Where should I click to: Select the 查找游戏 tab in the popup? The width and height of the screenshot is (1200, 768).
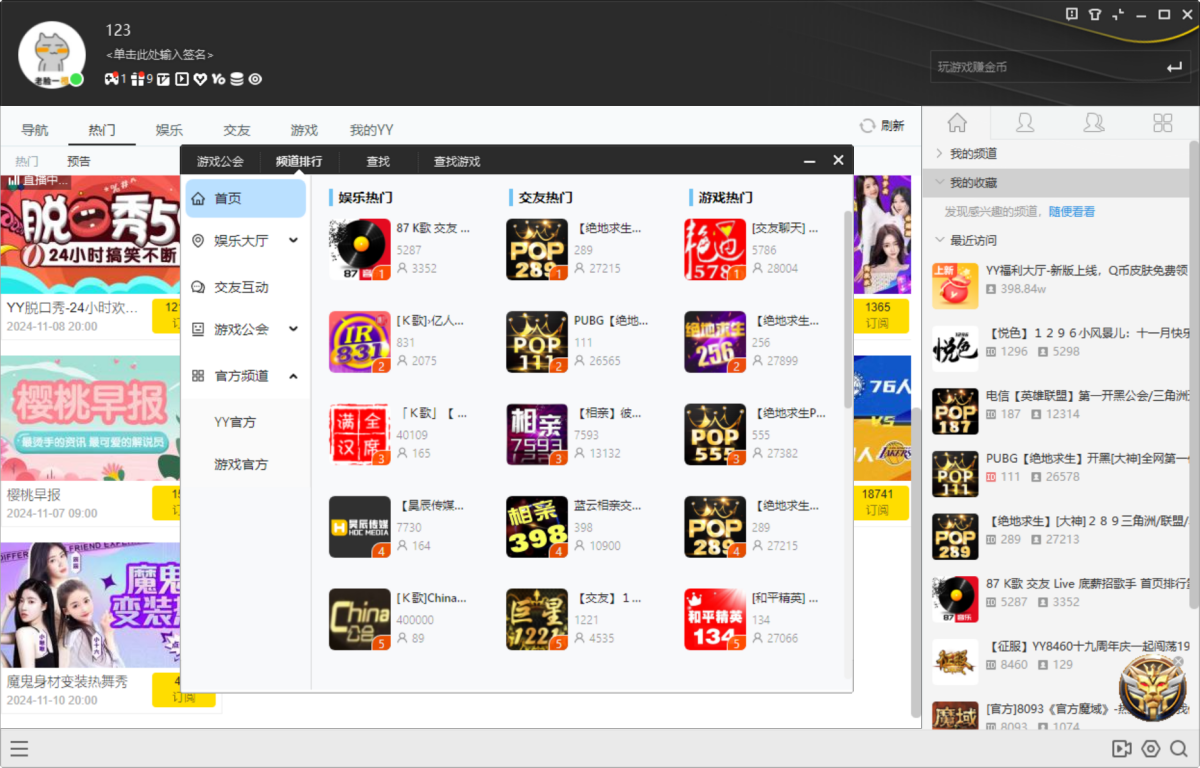tap(456, 161)
